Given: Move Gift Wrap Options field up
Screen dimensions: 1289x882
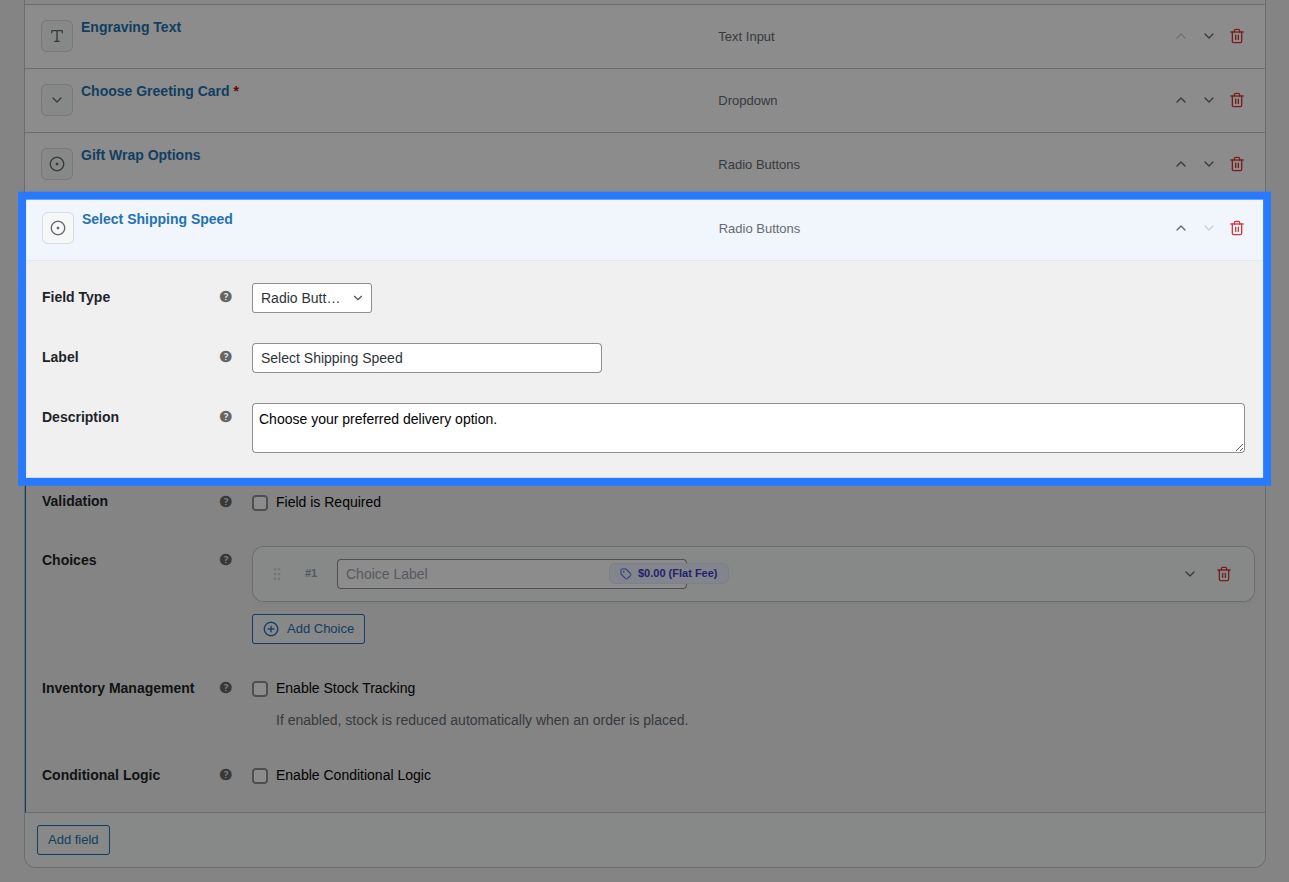Looking at the screenshot, I should pyautogui.click(x=1181, y=164).
